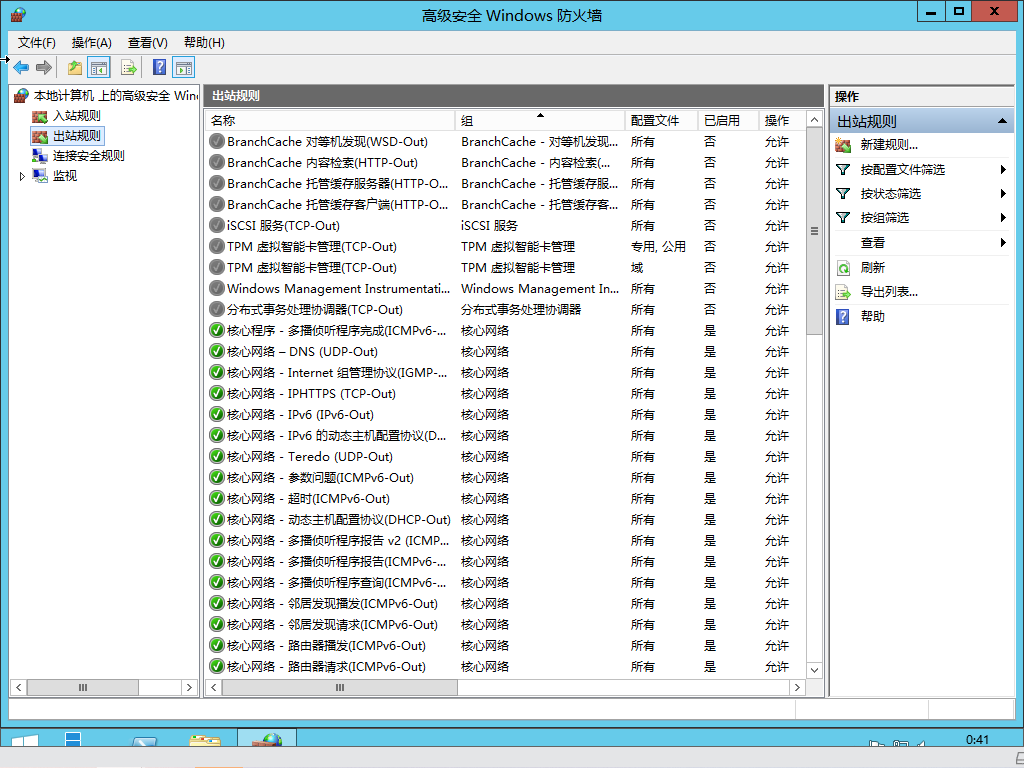Click the 专用, 公用 profile cell
This screenshot has width=1024, height=768.
[x=658, y=247]
